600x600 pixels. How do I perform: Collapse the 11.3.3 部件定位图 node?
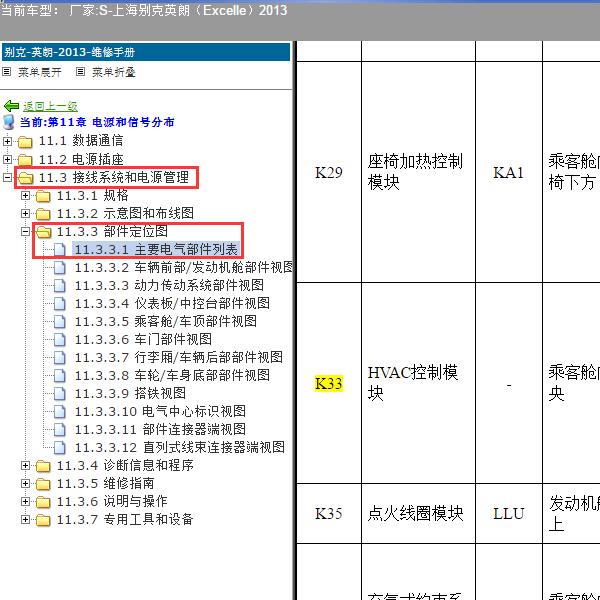tap(25, 232)
